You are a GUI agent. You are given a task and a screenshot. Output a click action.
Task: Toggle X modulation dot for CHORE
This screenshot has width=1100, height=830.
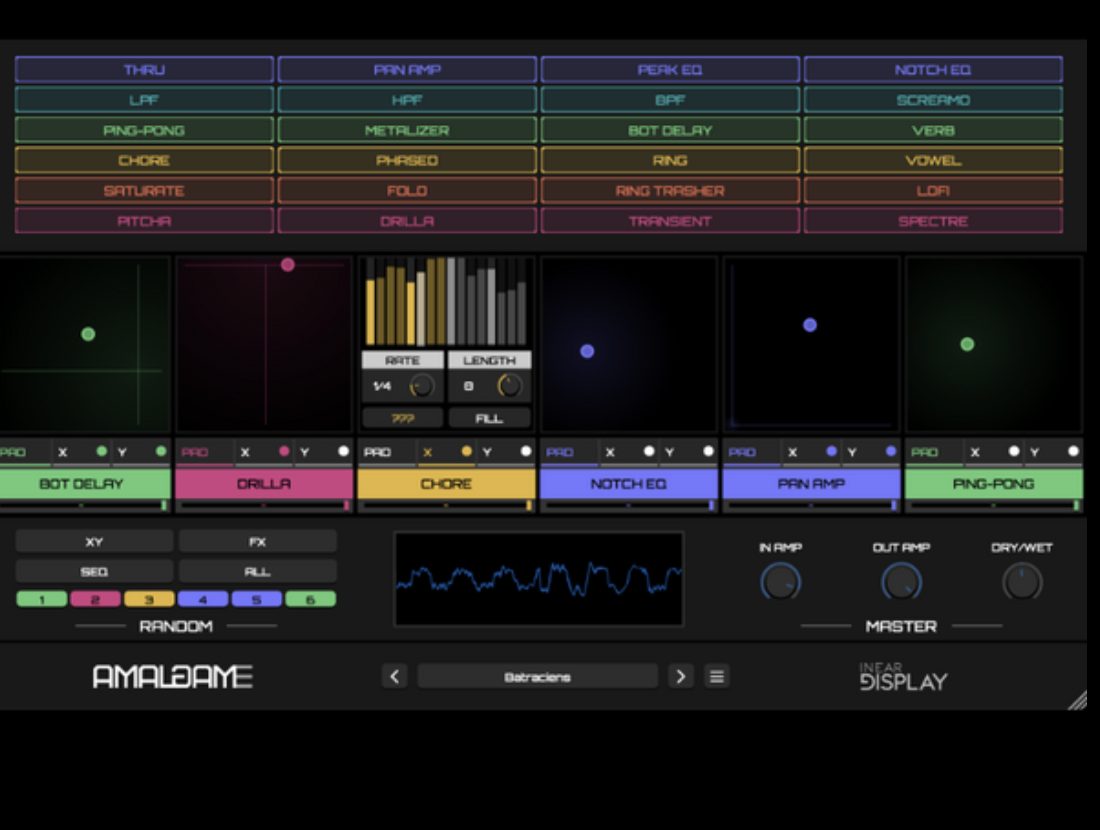coord(467,451)
